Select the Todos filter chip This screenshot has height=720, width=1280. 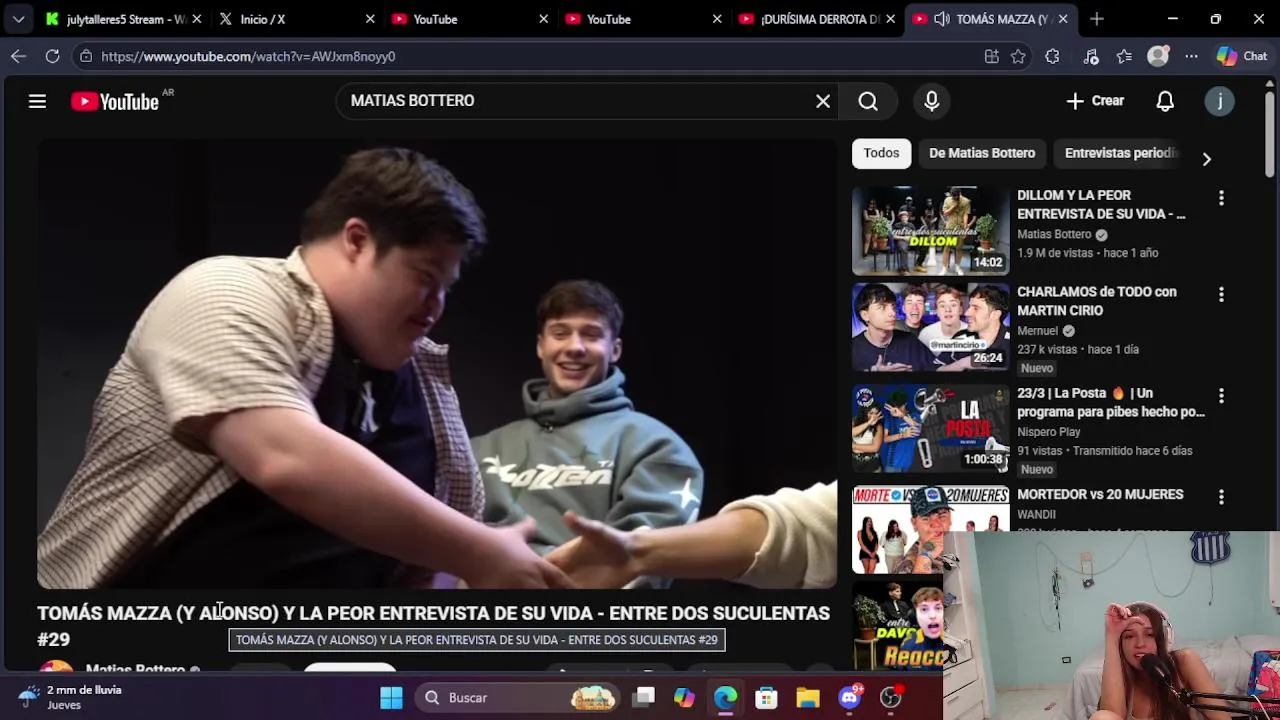pyautogui.click(x=881, y=153)
